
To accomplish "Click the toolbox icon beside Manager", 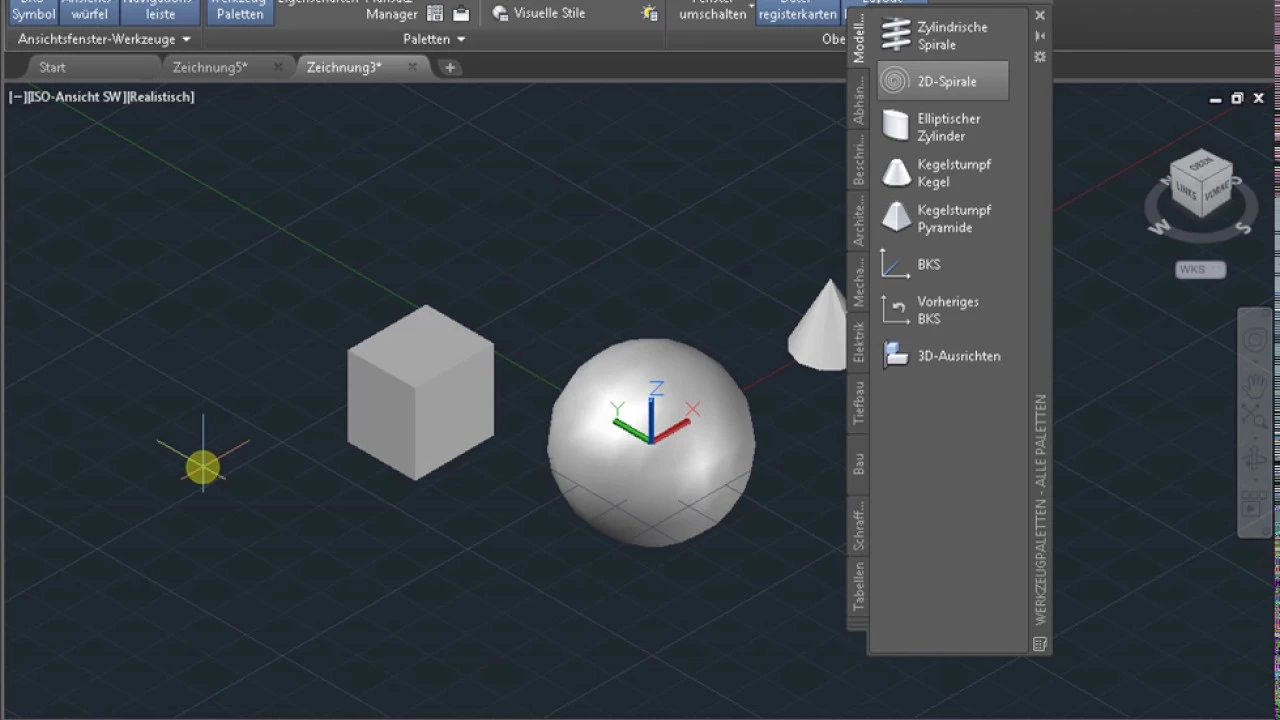I will pyautogui.click(x=461, y=13).
